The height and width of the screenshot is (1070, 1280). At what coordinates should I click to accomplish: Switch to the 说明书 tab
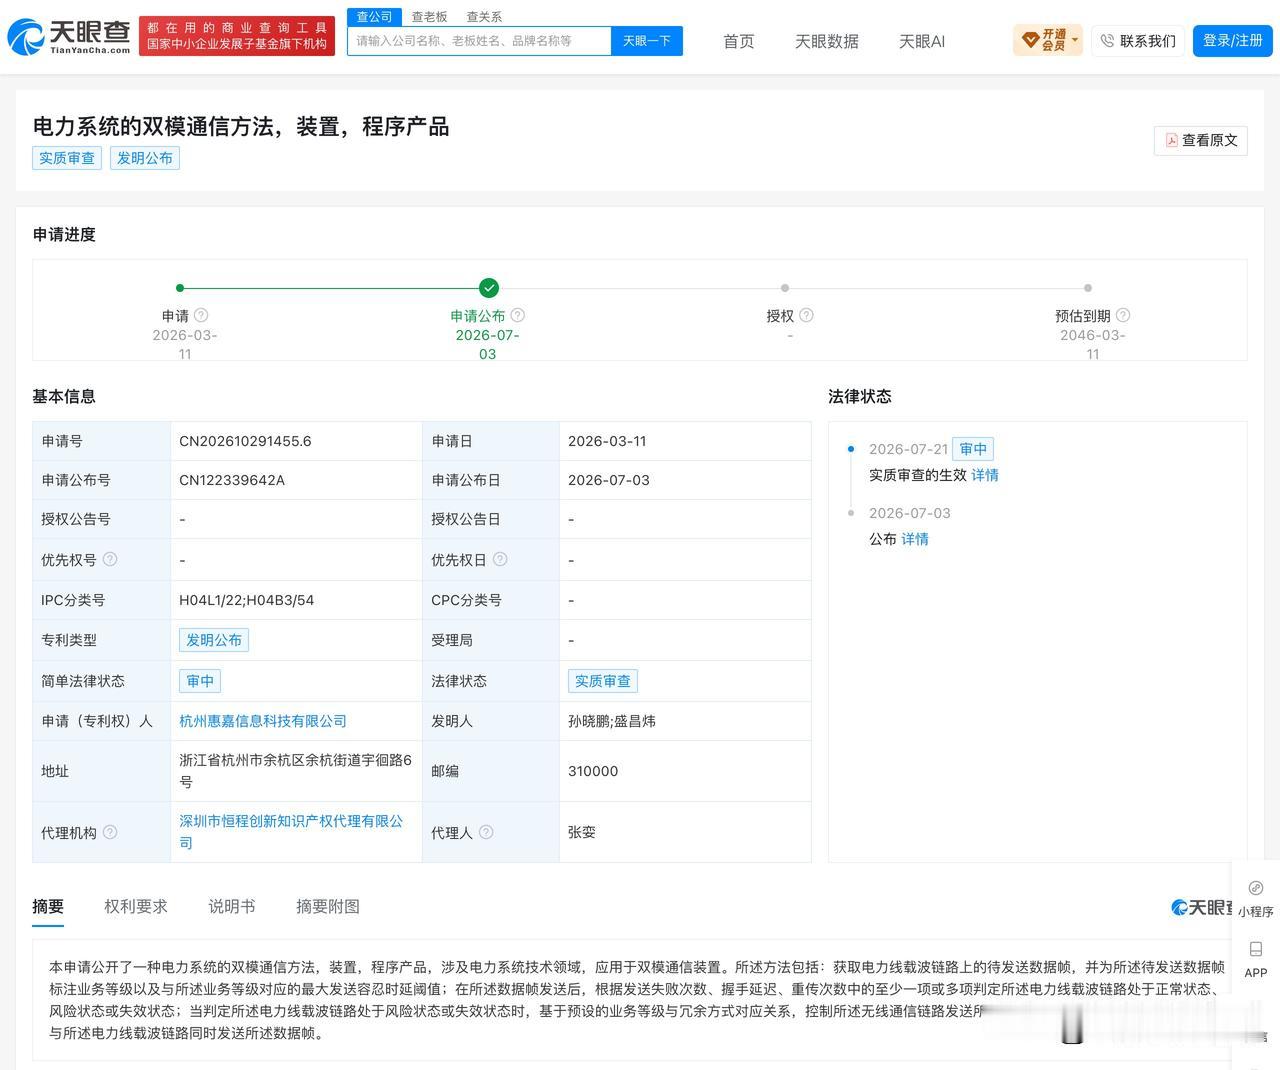click(x=232, y=906)
